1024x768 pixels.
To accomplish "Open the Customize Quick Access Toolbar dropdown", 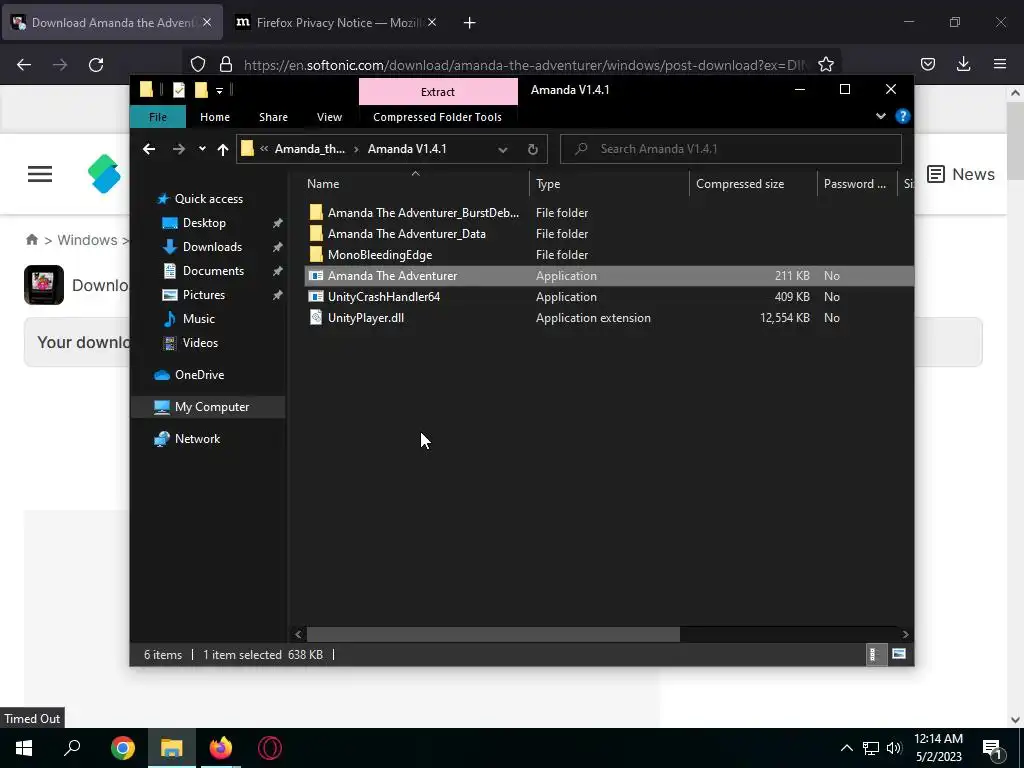I will click(x=219, y=91).
